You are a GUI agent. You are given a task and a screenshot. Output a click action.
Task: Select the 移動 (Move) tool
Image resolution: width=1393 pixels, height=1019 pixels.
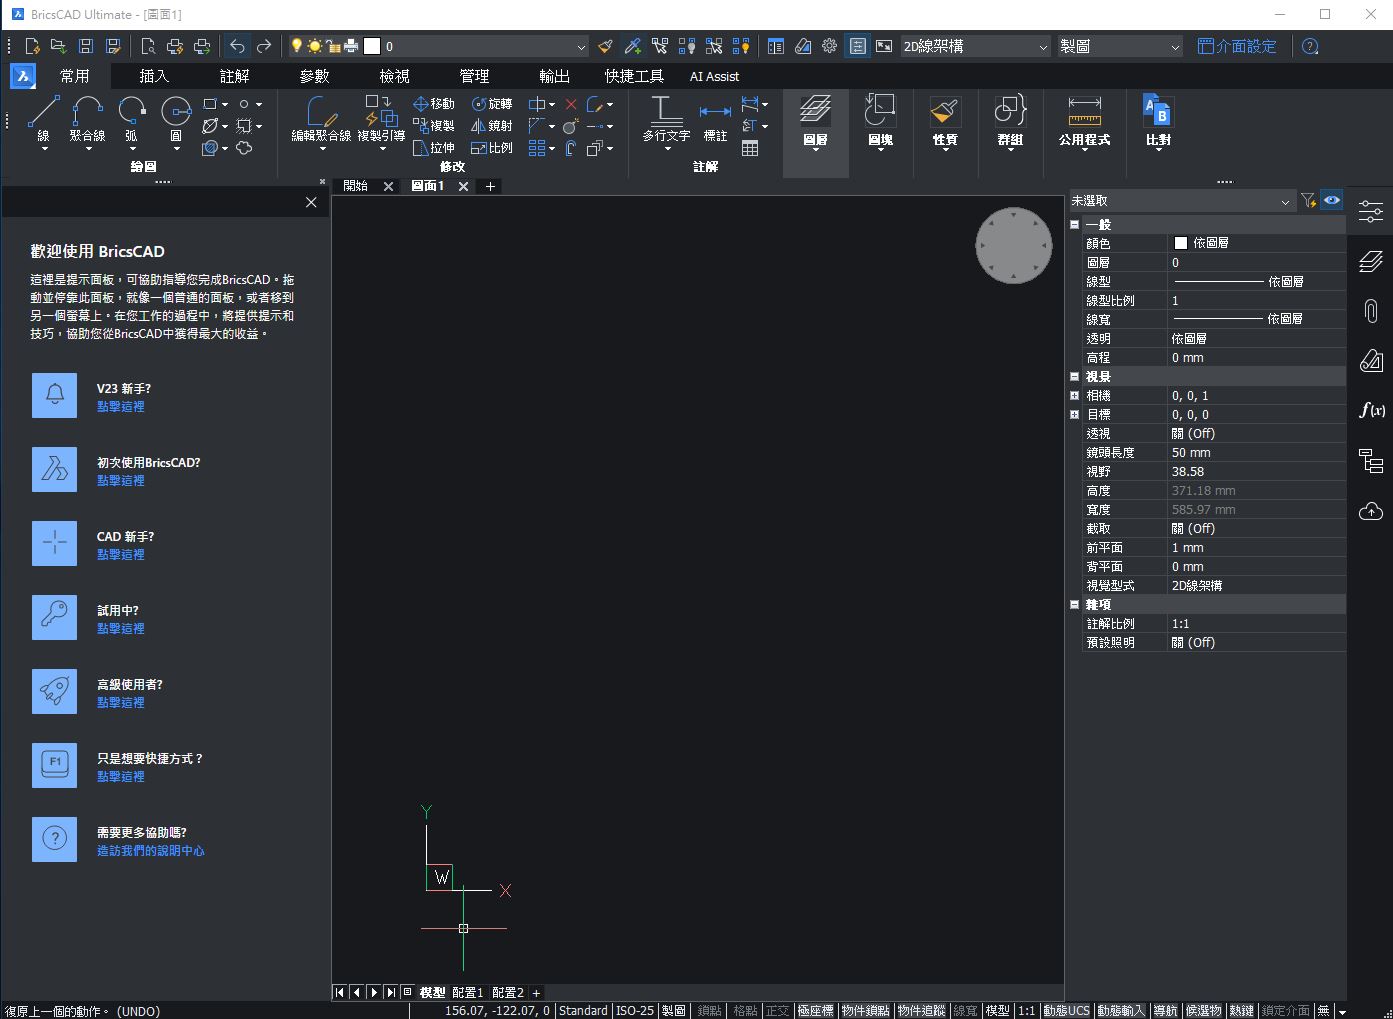click(434, 104)
